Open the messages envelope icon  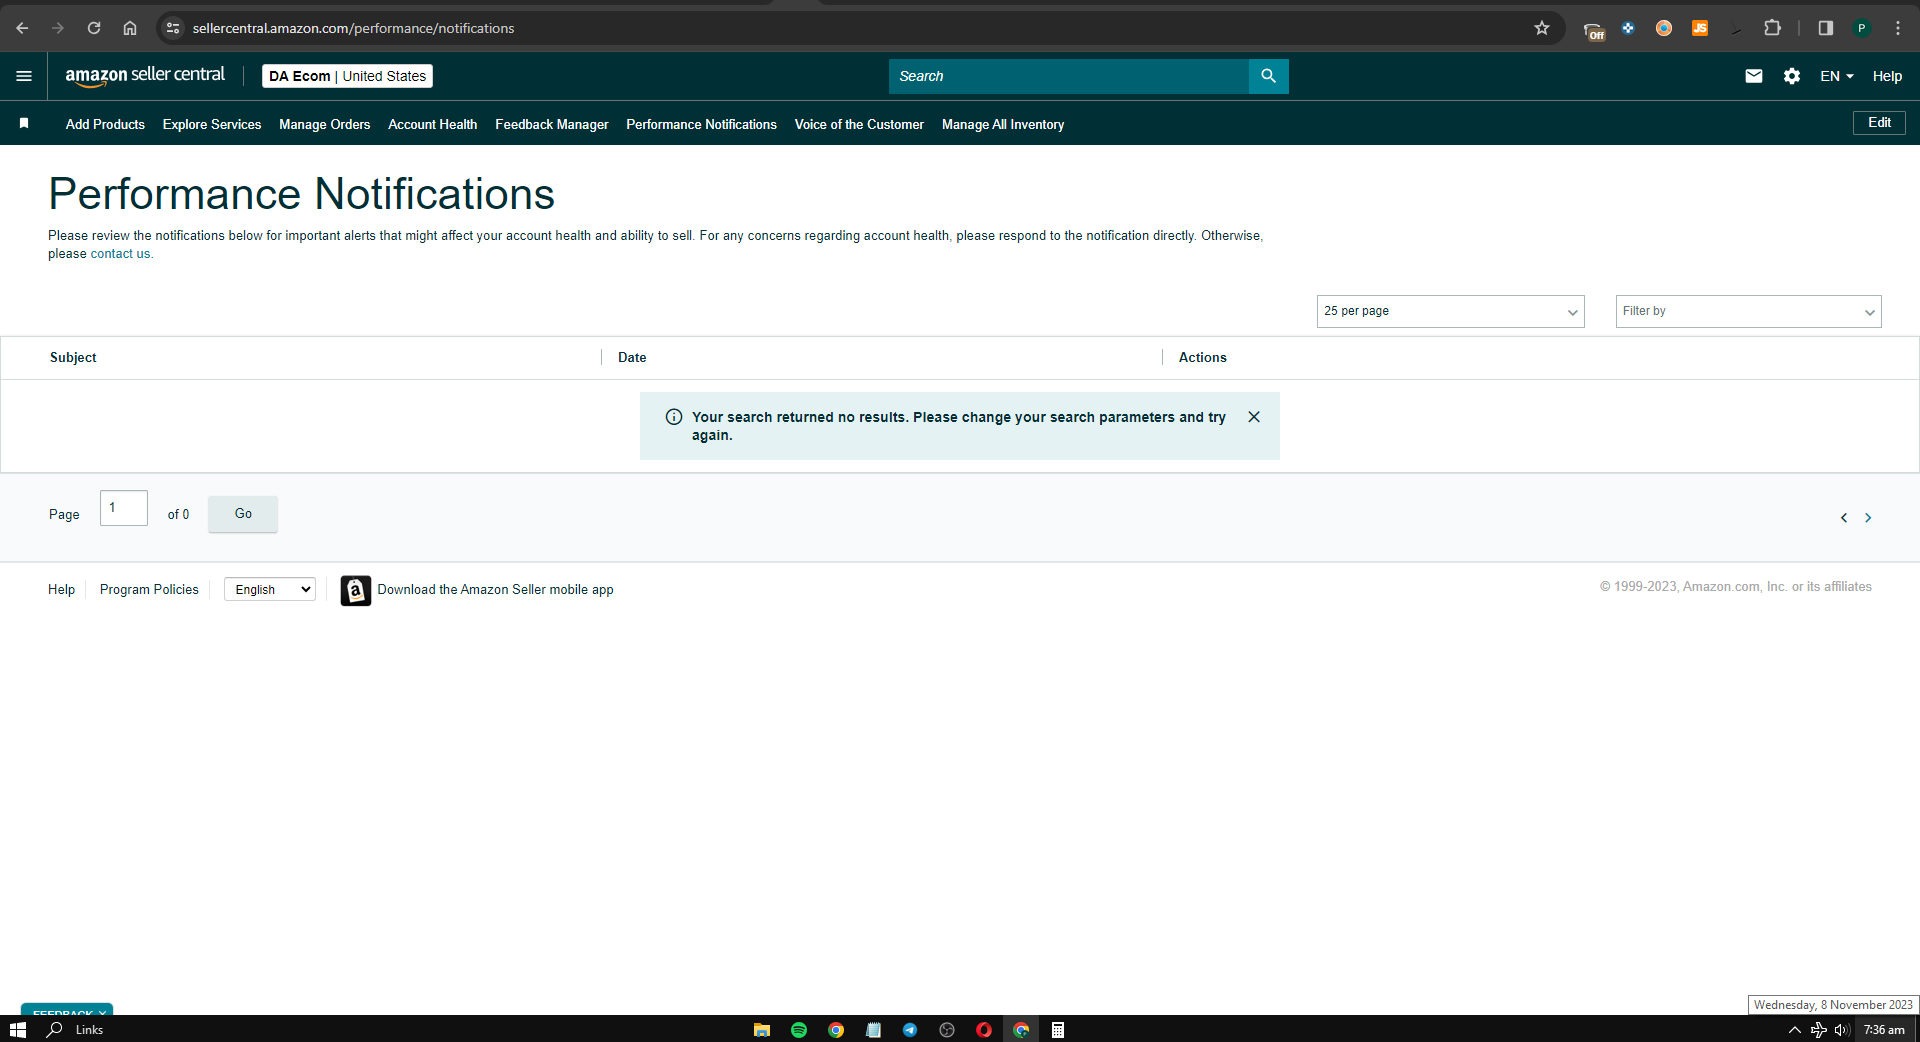pos(1754,76)
